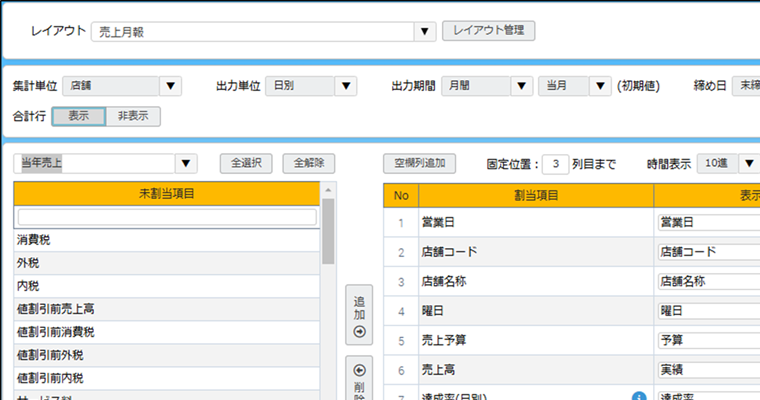Click the search box under 未割当項目
Viewport: 760px width, 400px height.
point(167,216)
